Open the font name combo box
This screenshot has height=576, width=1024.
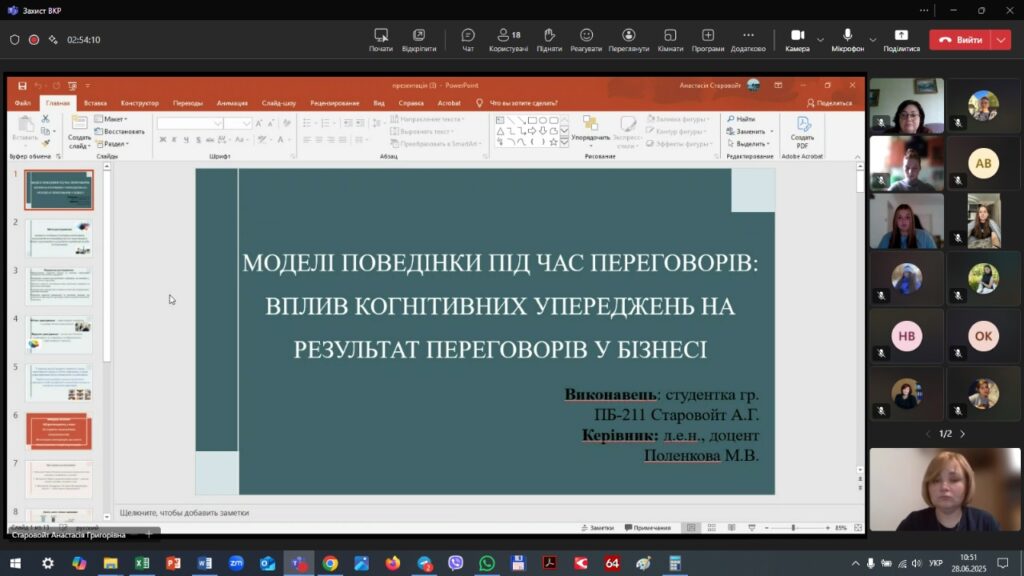[190, 123]
